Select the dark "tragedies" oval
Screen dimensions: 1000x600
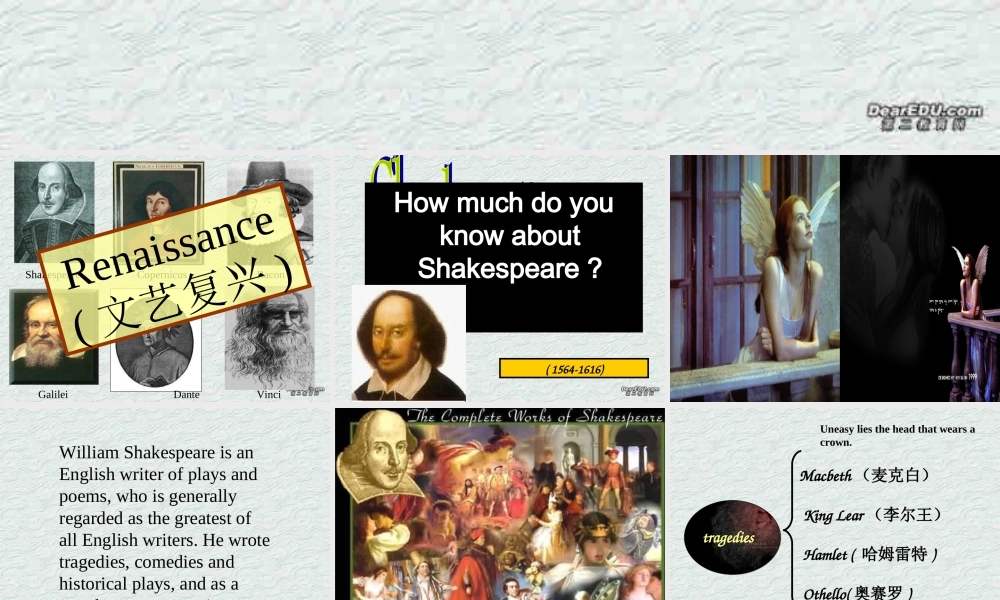[x=732, y=538]
